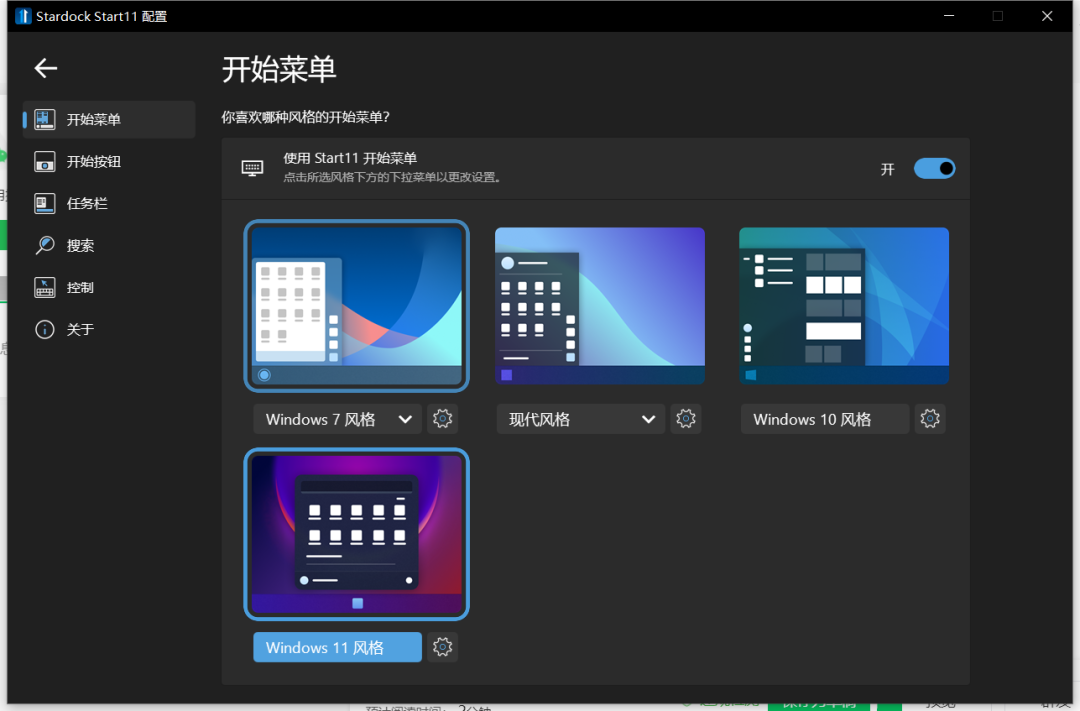Click the 开始菜单 page heading
The image size is (1080, 711).
click(x=279, y=70)
